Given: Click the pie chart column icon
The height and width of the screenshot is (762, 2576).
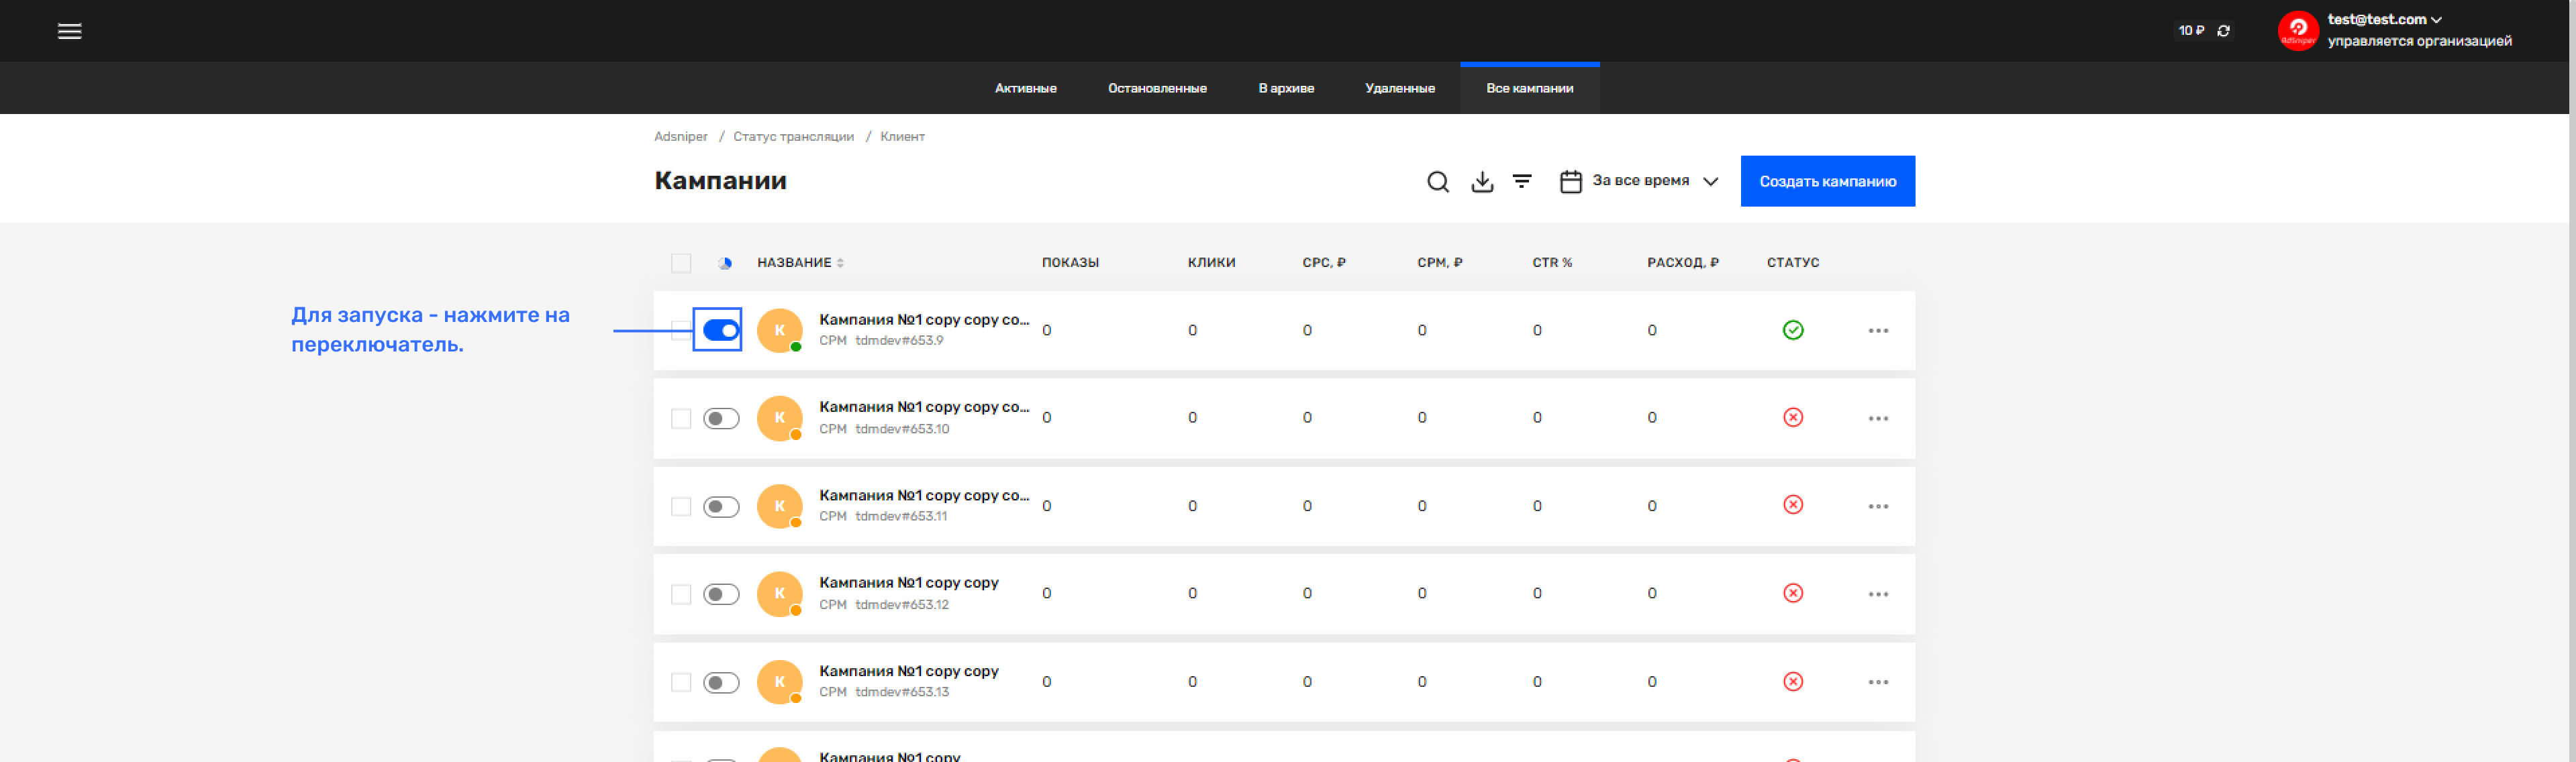Looking at the screenshot, I should click(724, 263).
